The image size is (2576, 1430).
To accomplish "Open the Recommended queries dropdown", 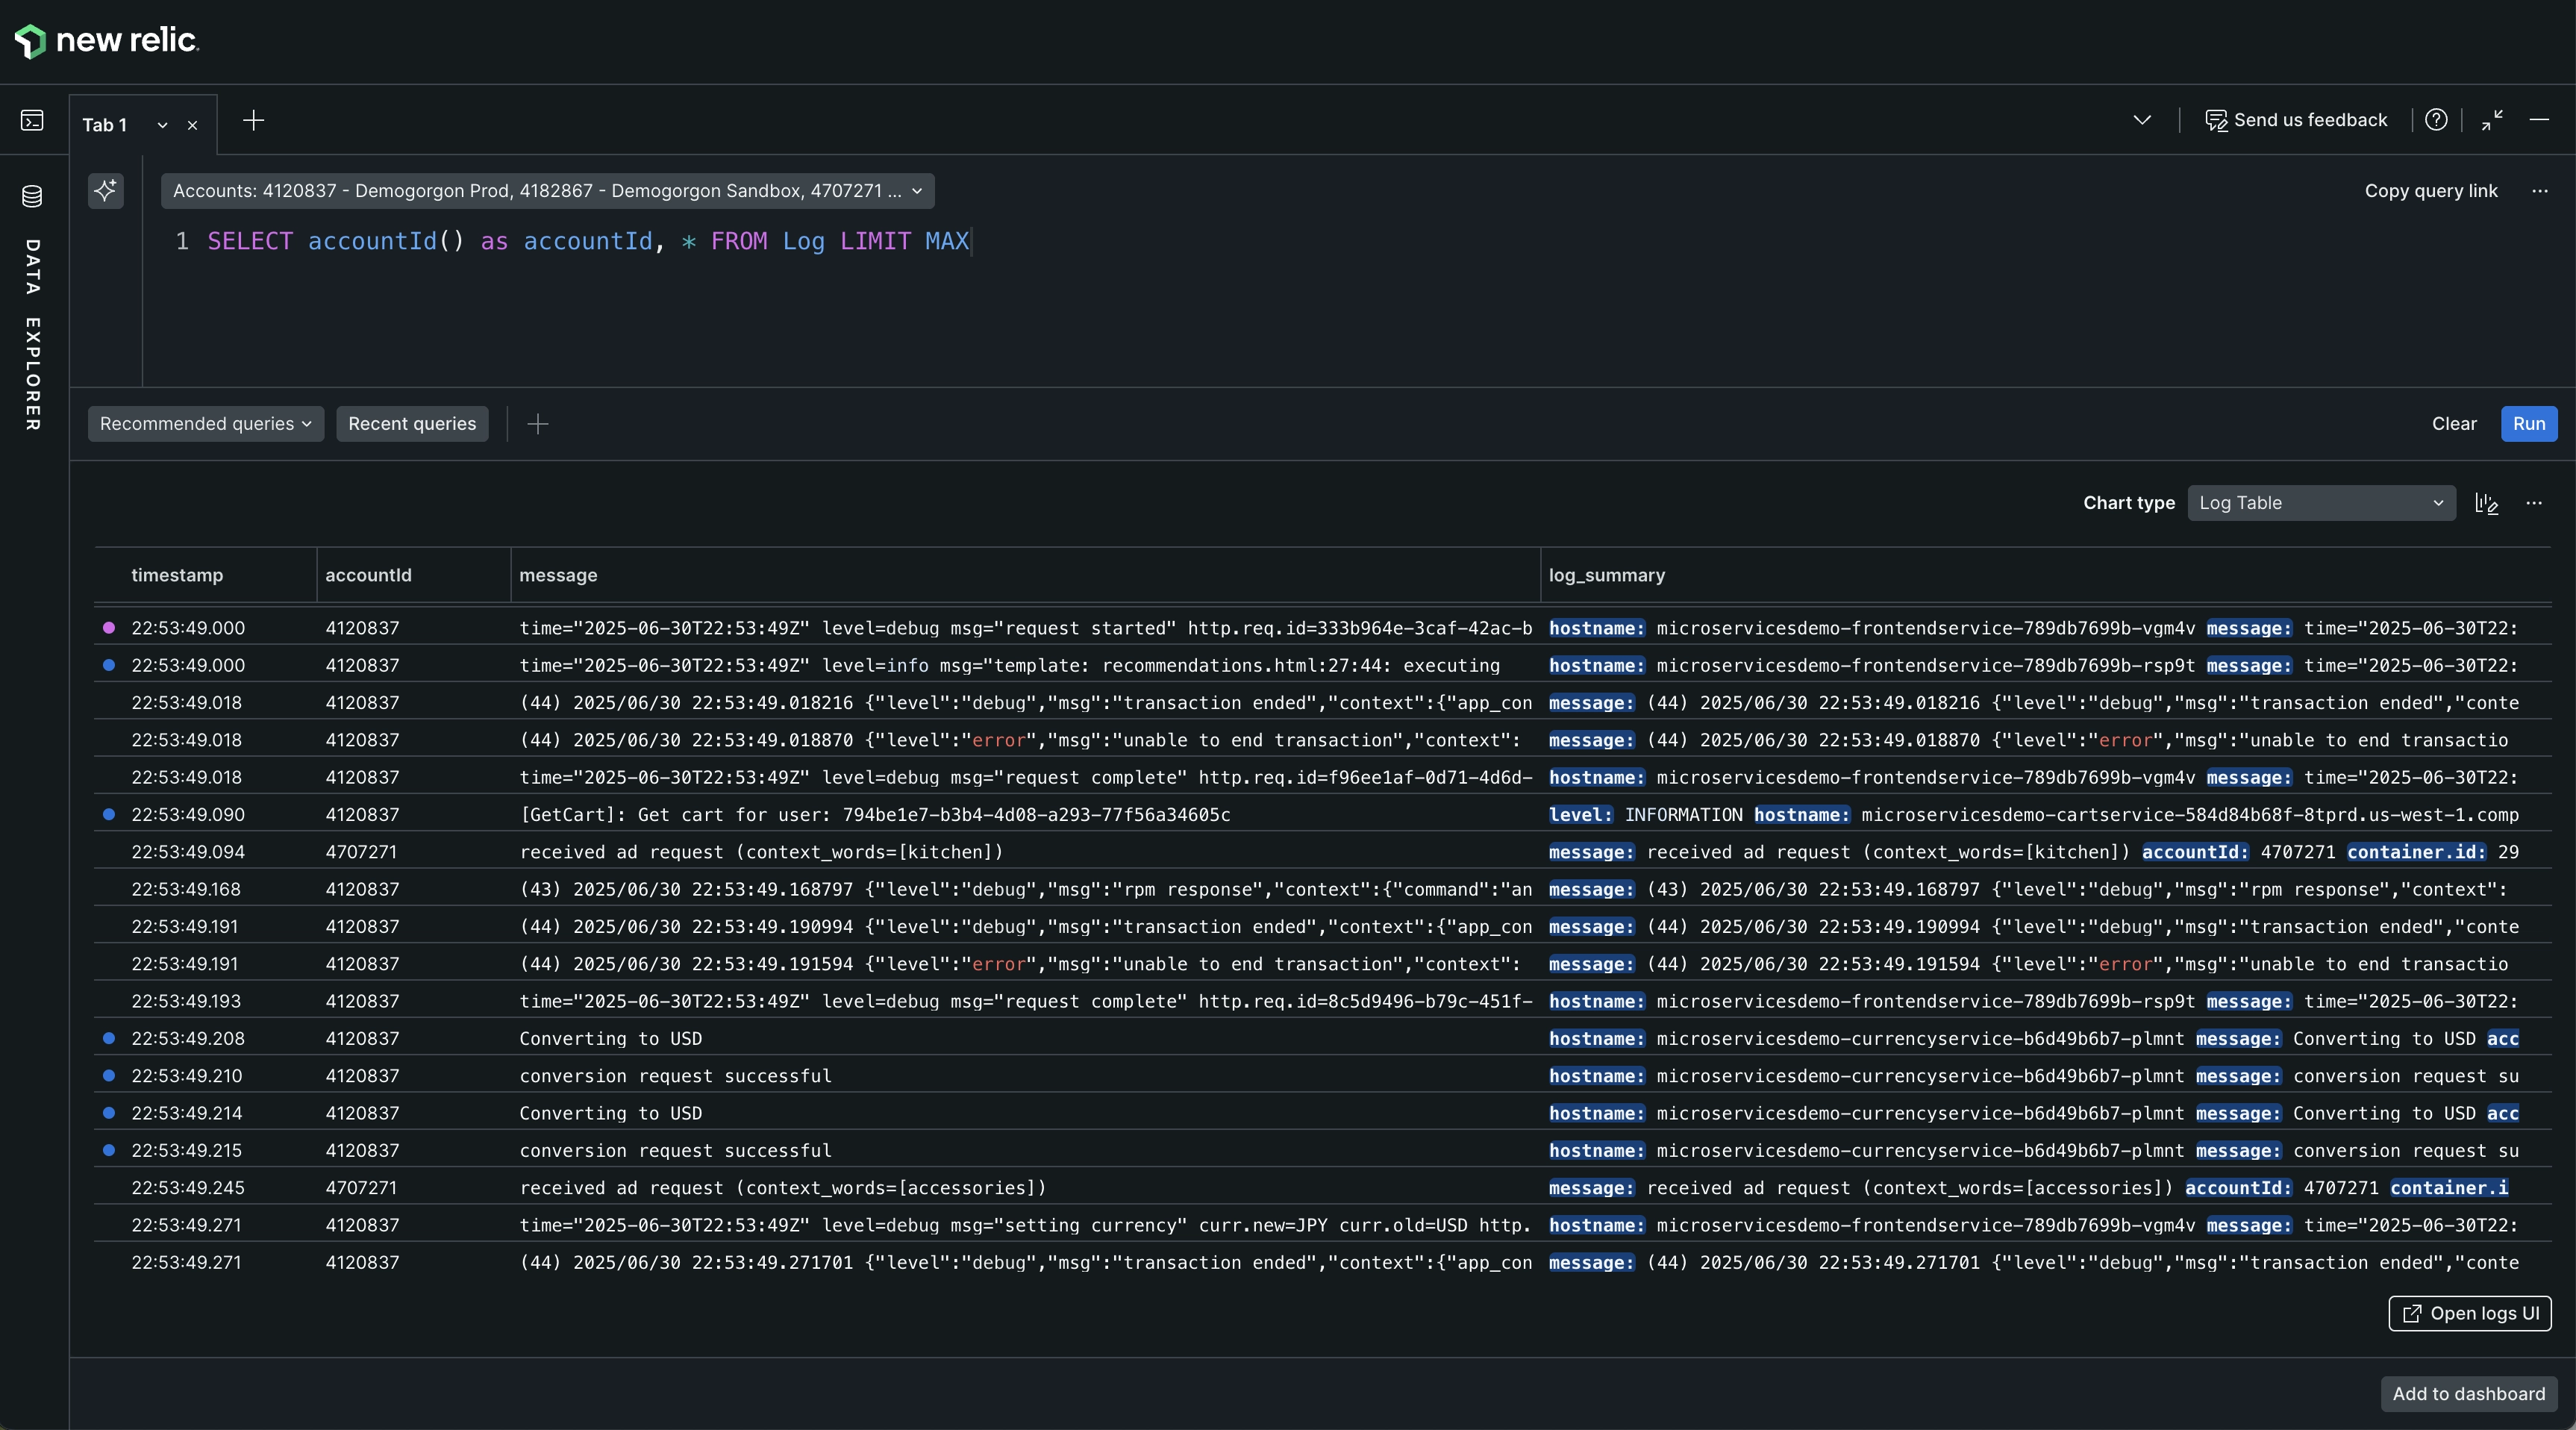I will (205, 424).
